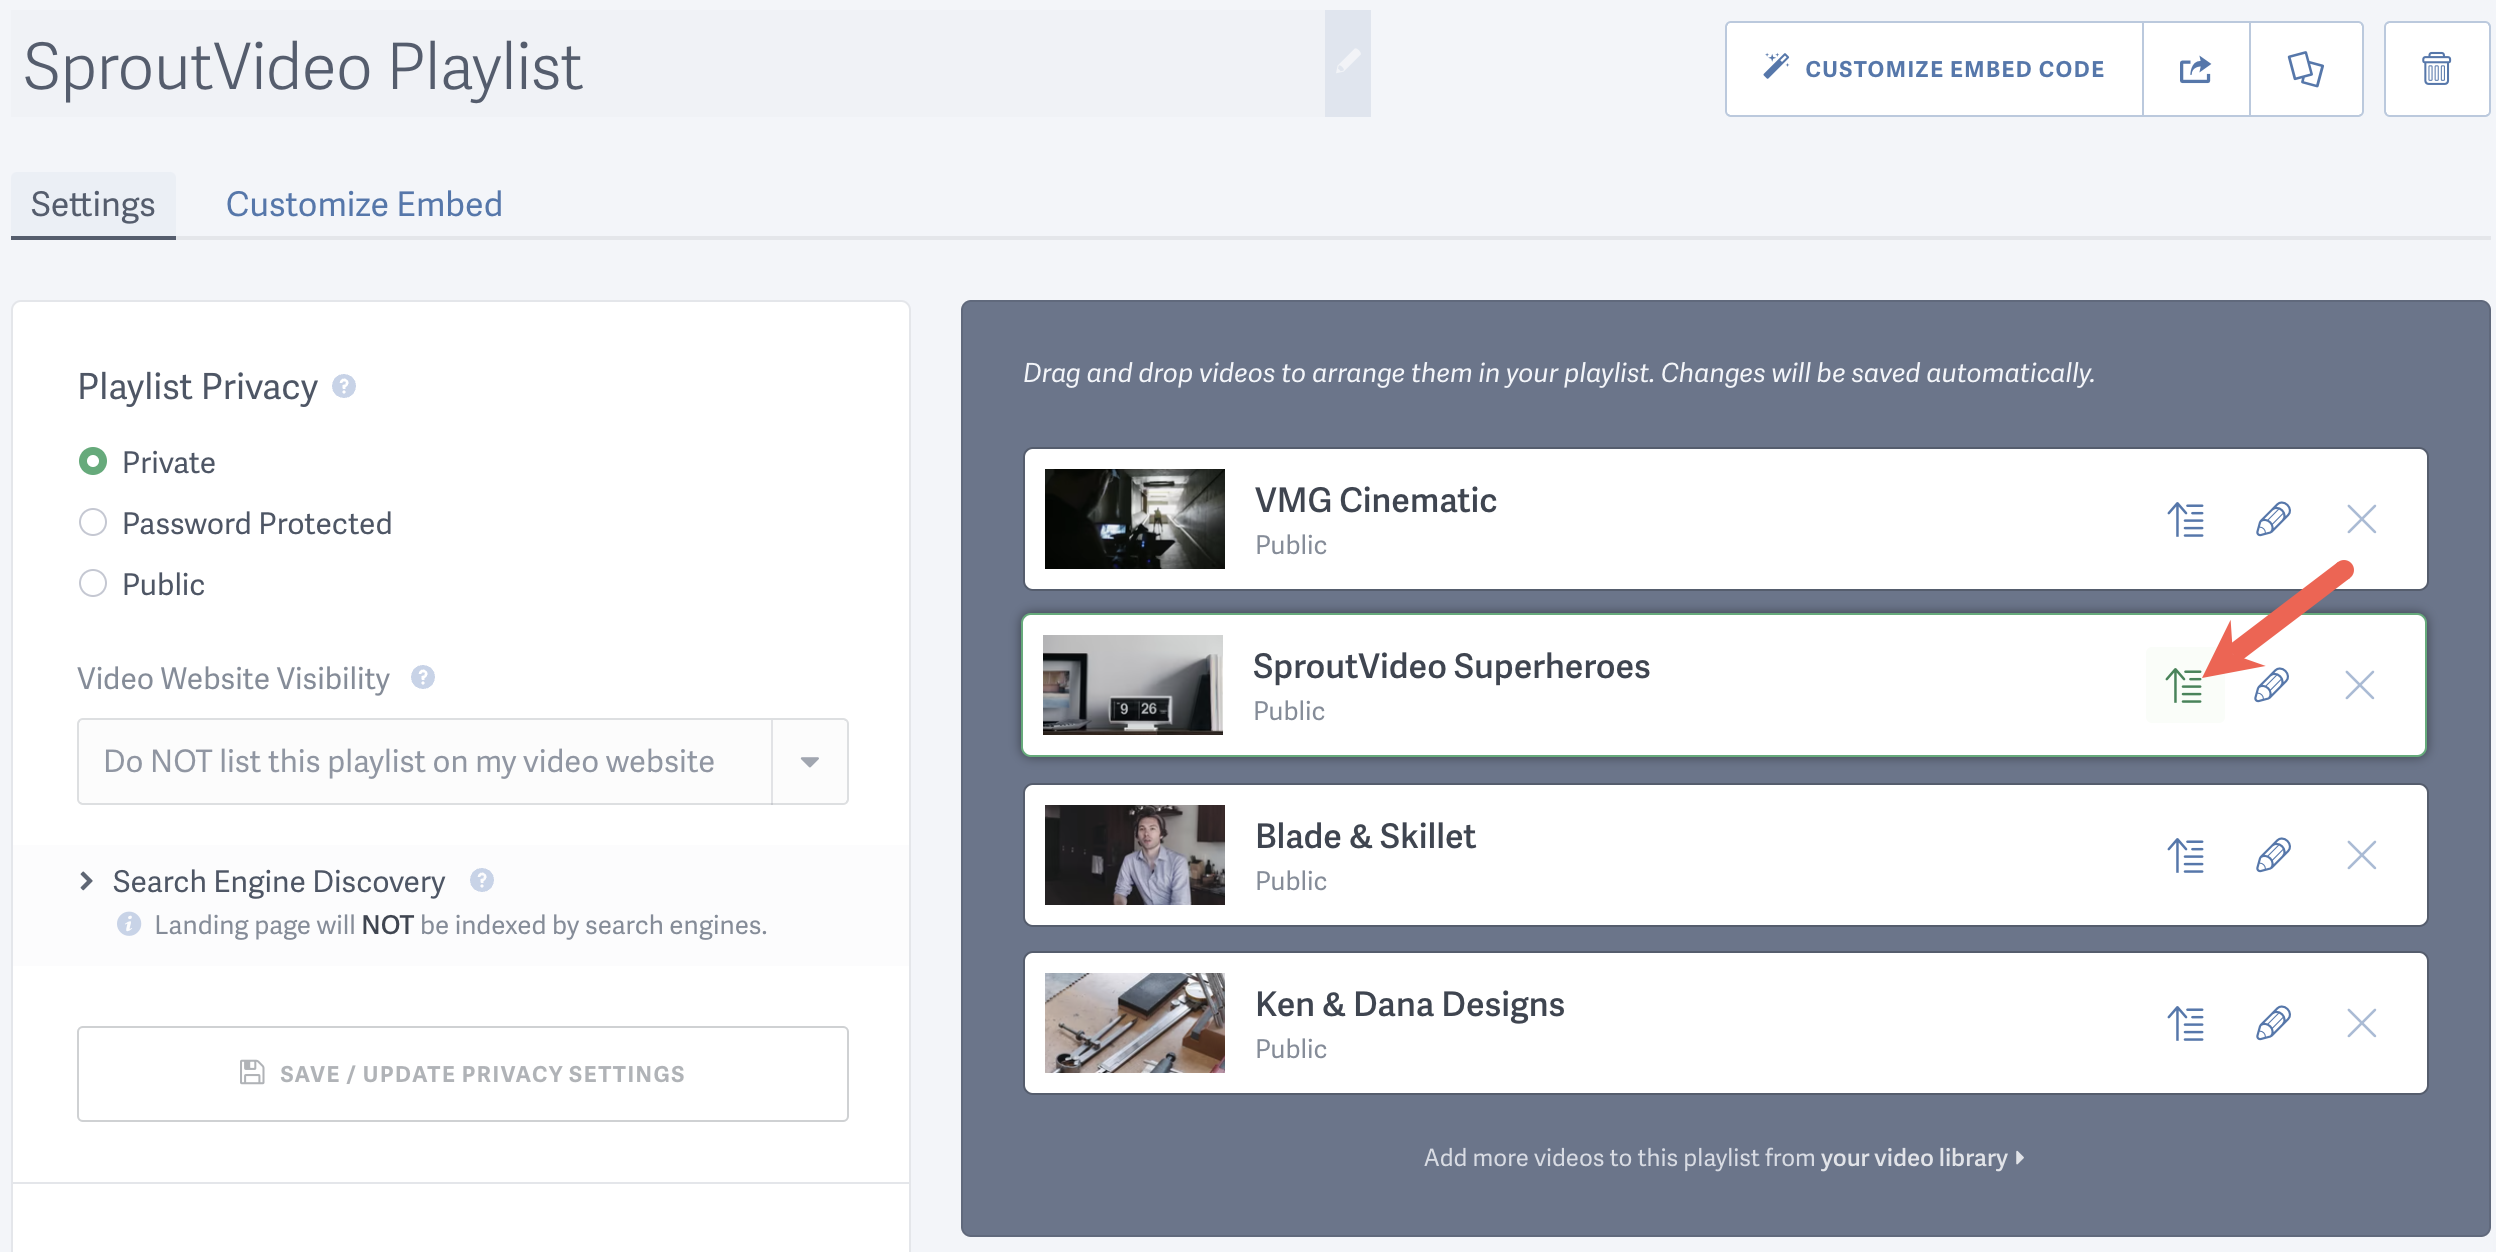Move Blade & Skillet to top of playlist
This screenshot has height=1252, width=2496.
2185,855
